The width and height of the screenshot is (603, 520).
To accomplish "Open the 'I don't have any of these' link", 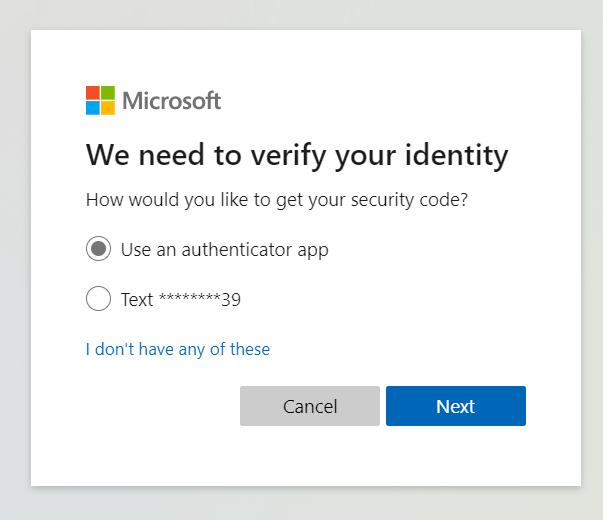I will 178,349.
